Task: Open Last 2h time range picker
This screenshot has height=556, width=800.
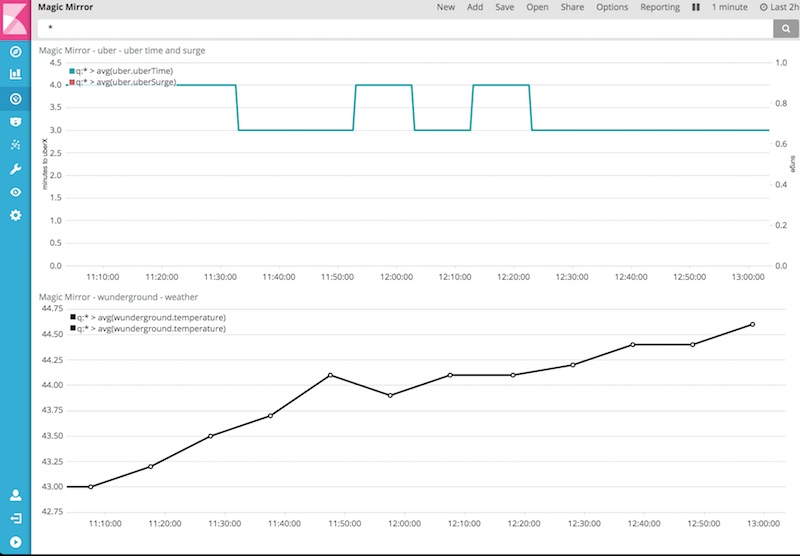Action: (779, 7)
